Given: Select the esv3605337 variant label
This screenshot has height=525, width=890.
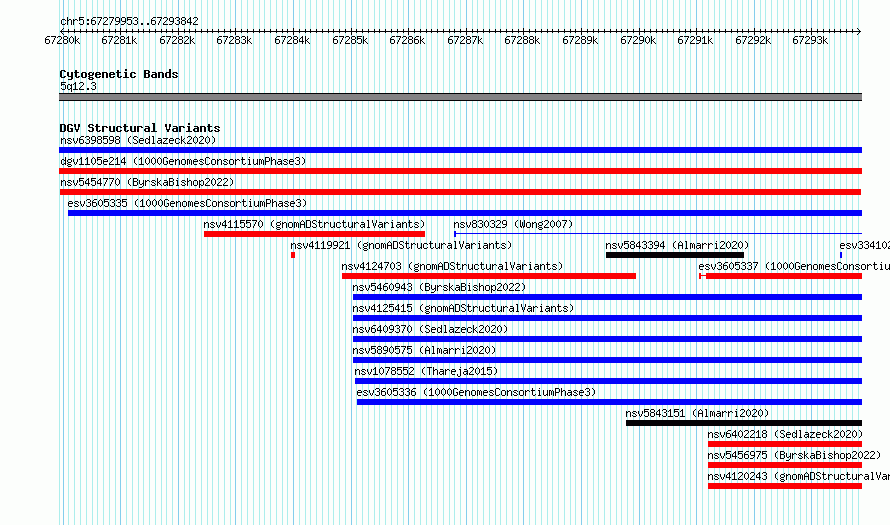Looking at the screenshot, I should pyautogui.click(x=794, y=266).
